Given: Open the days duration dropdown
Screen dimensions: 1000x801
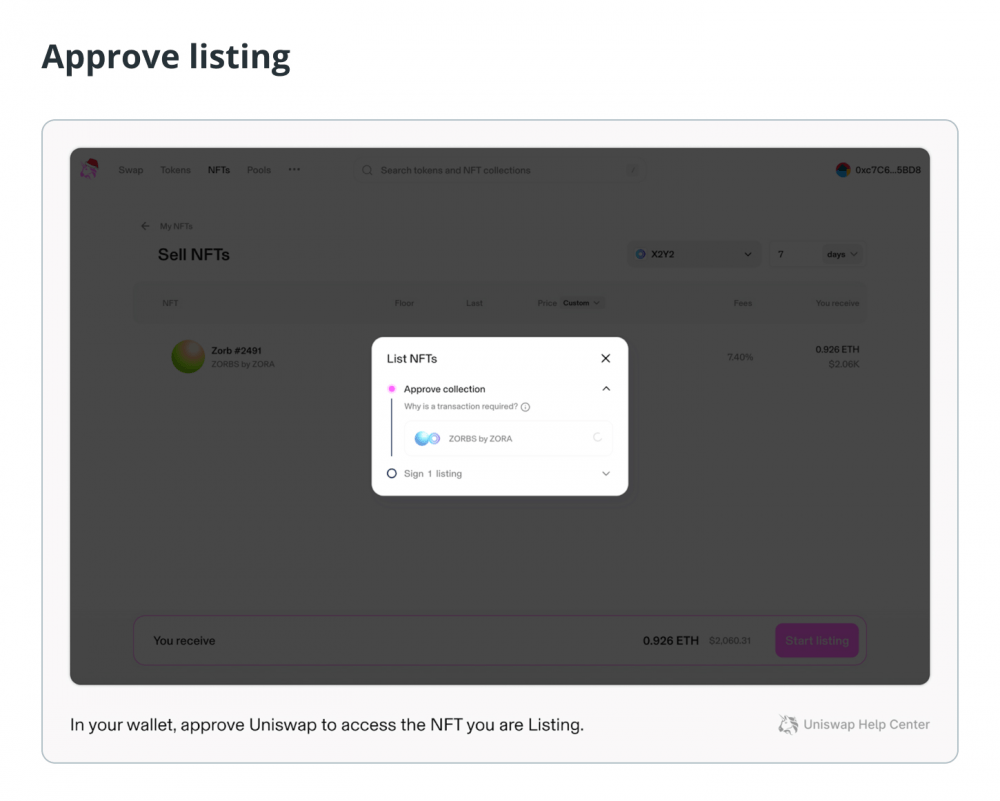Looking at the screenshot, I should click(842, 254).
